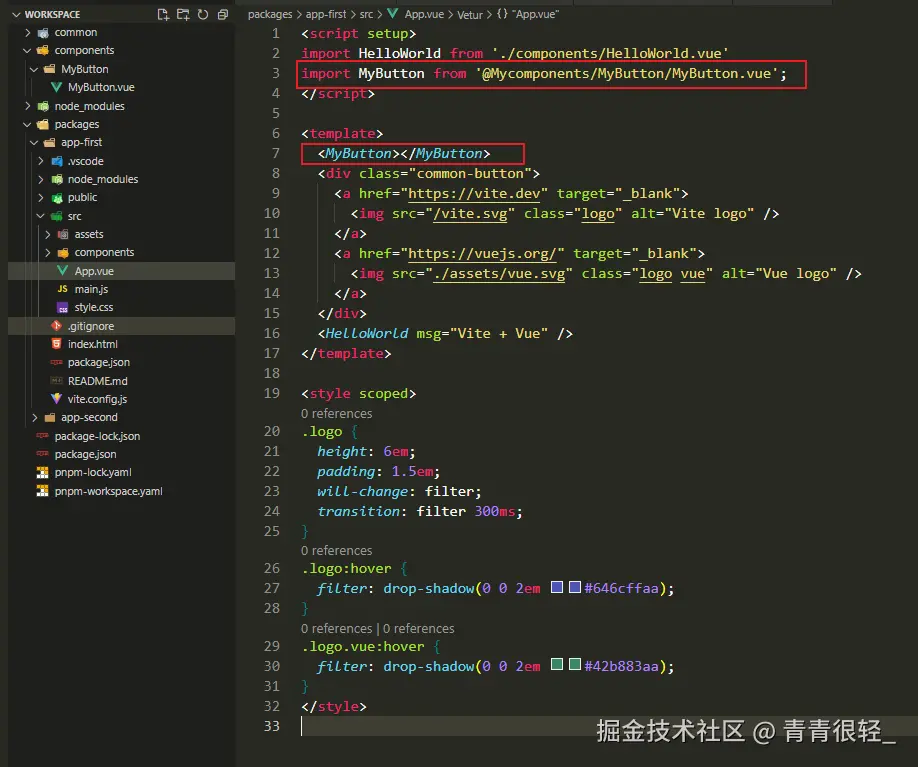The width and height of the screenshot is (918, 767).
Task: Refresh the explorer with the refresh icon
Action: [203, 15]
